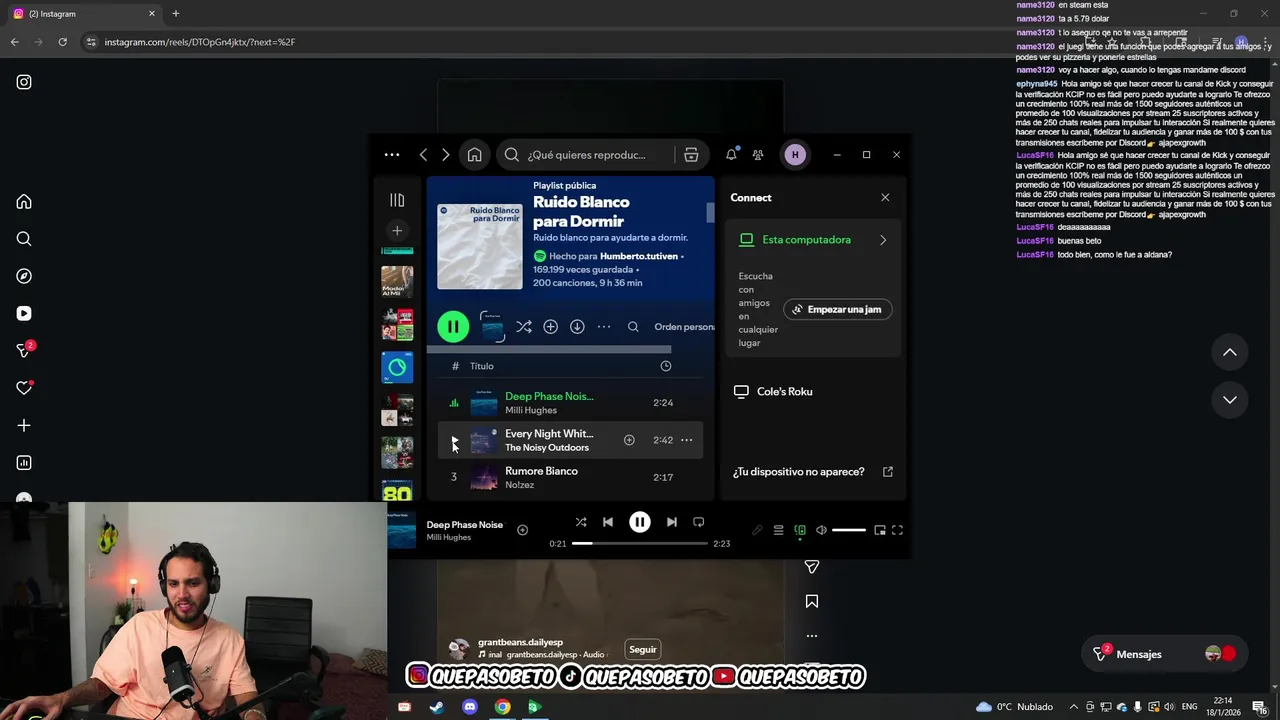
Task: Open Spotify miniplayer
Action: pos(880,530)
